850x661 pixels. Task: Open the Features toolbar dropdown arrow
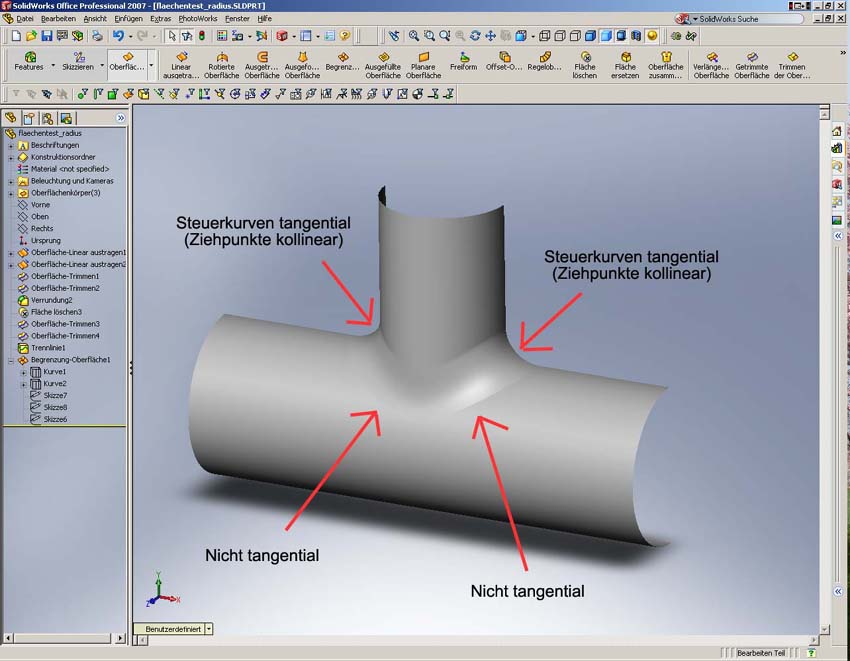pyautogui.click(x=53, y=66)
